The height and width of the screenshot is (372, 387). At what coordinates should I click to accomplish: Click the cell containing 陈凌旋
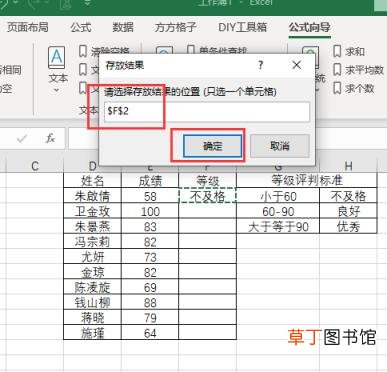(x=92, y=287)
